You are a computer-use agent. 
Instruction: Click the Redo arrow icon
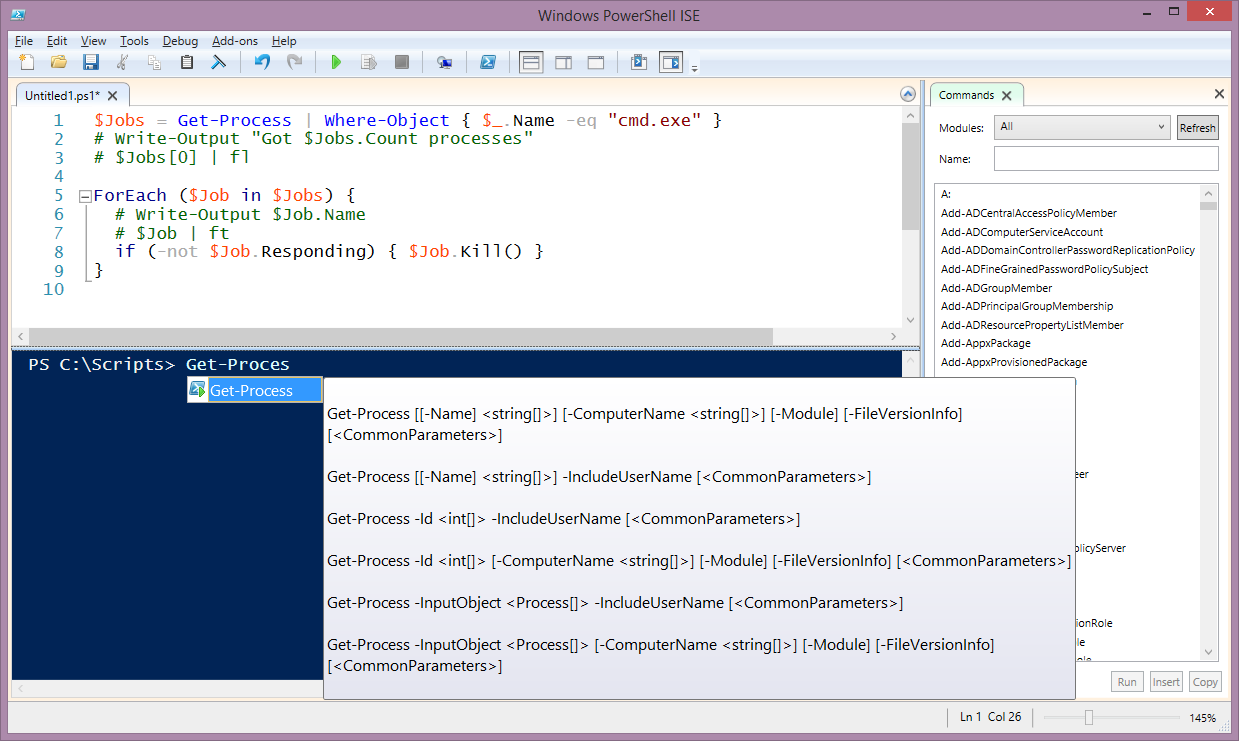pos(294,62)
